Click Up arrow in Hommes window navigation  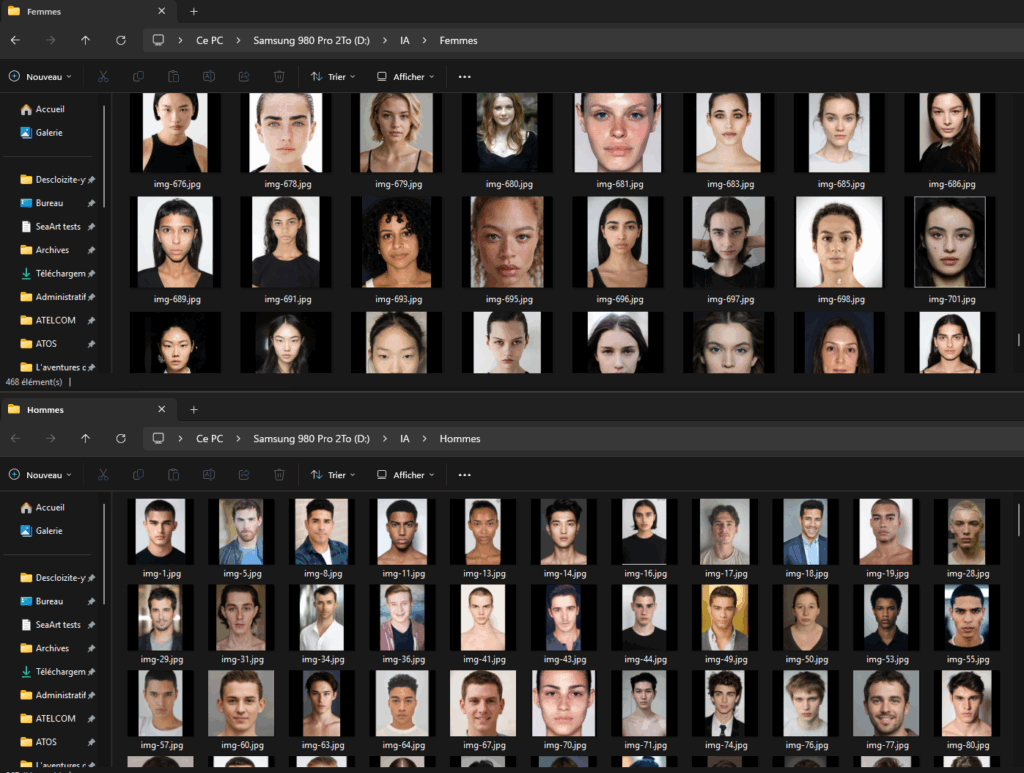(85, 439)
